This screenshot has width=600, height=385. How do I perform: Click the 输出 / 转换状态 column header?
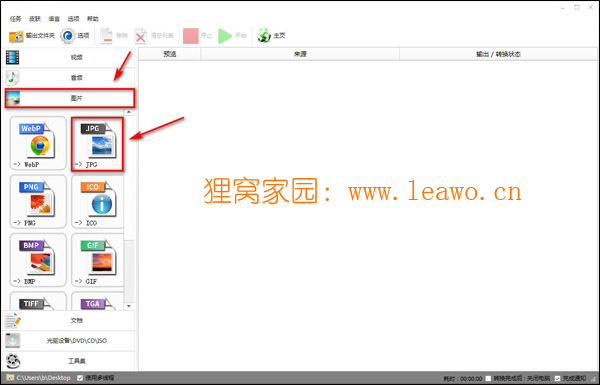(x=498, y=54)
